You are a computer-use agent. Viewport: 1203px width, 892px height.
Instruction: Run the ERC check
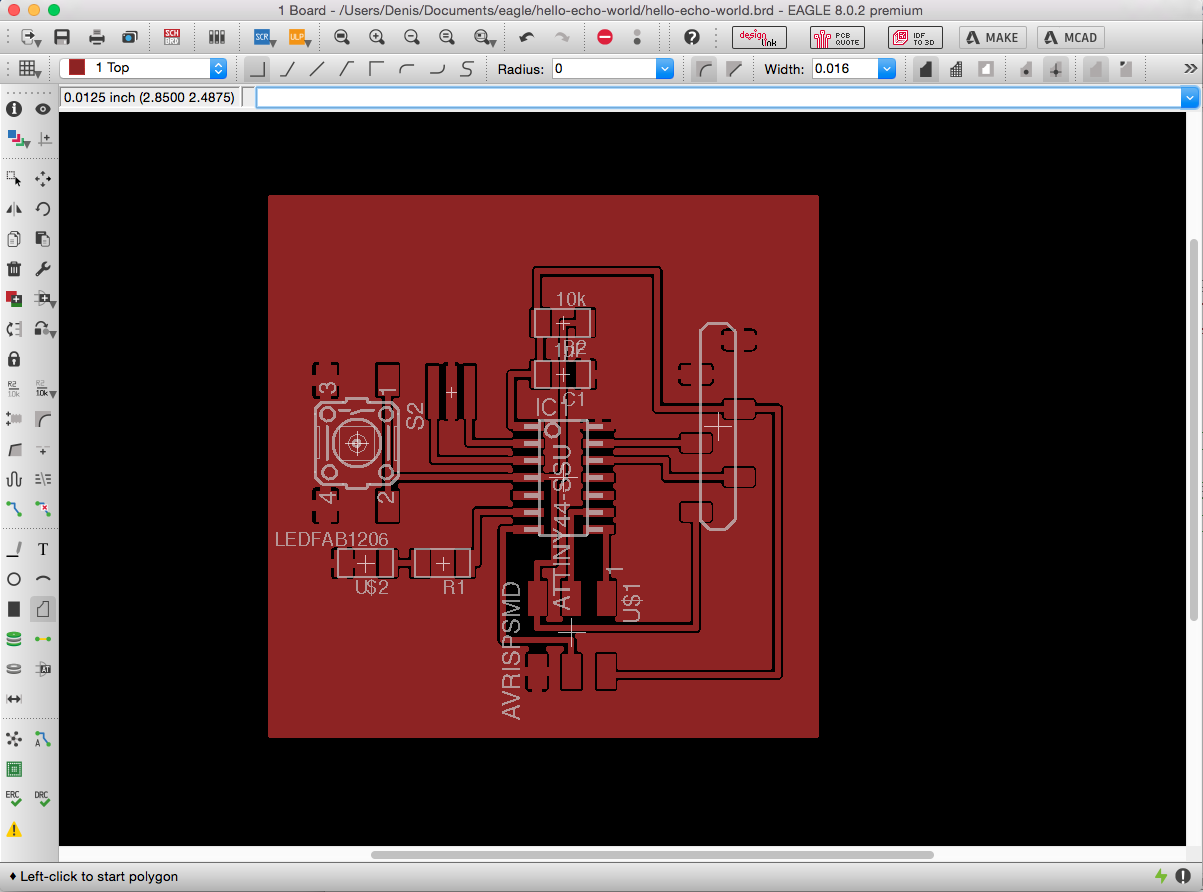pyautogui.click(x=14, y=799)
